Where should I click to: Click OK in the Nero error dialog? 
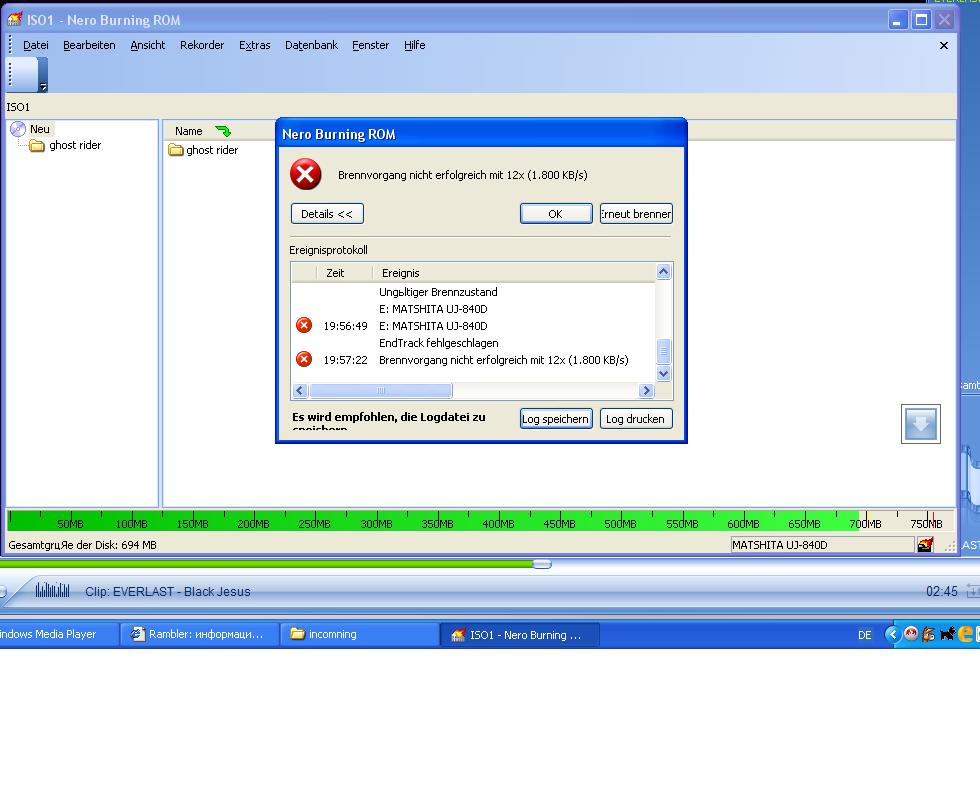[x=556, y=214]
